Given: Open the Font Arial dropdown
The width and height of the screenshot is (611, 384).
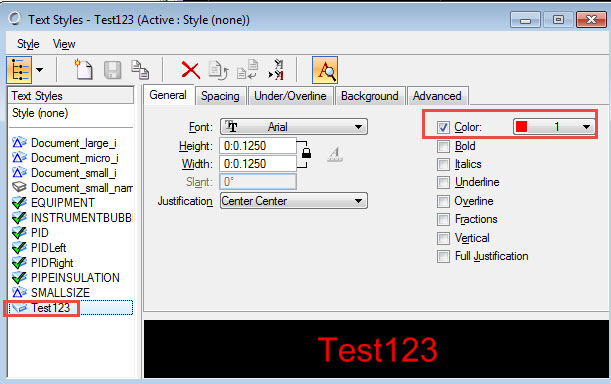Looking at the screenshot, I should click(x=294, y=127).
